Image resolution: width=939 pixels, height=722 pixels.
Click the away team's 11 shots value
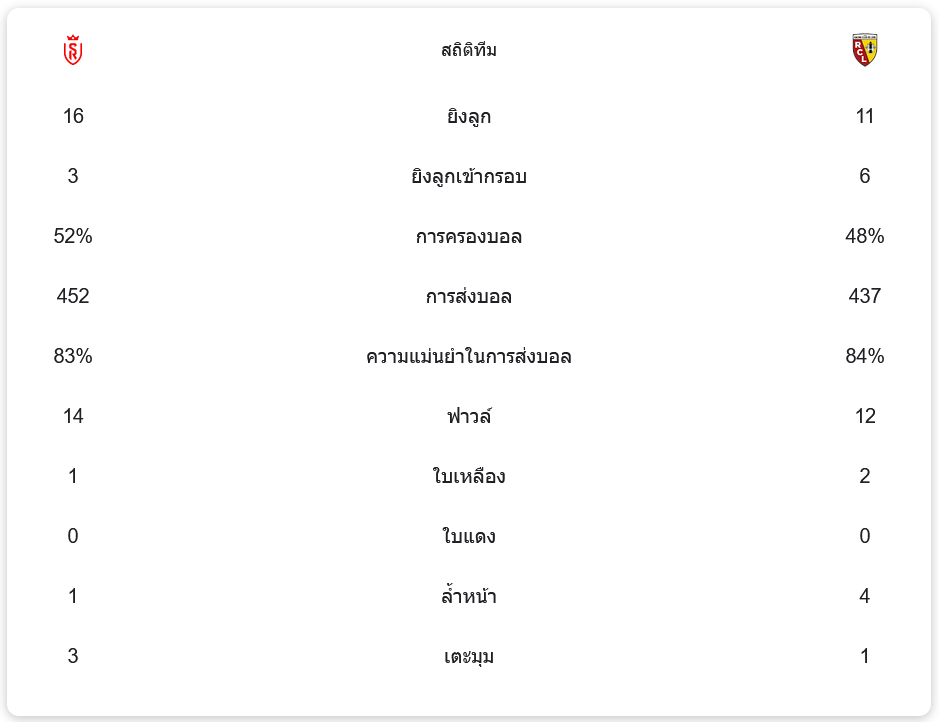[x=865, y=117]
